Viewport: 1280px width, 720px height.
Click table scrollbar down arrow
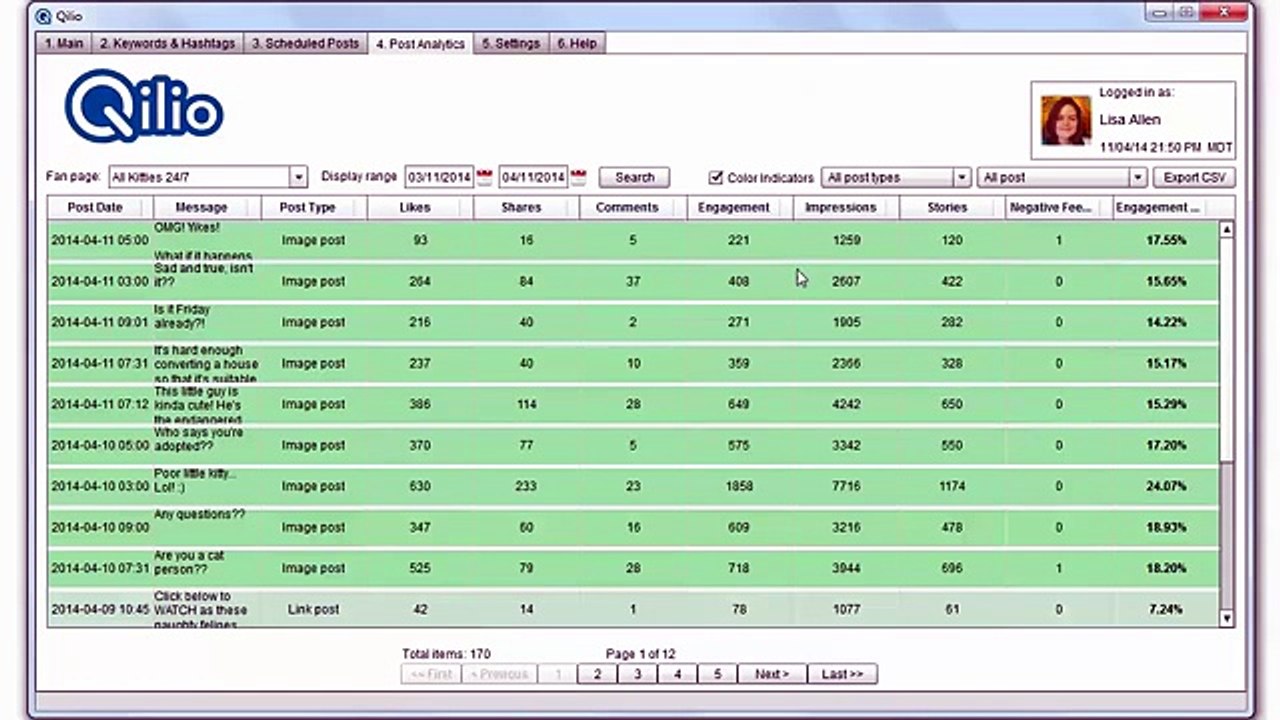[1227, 619]
